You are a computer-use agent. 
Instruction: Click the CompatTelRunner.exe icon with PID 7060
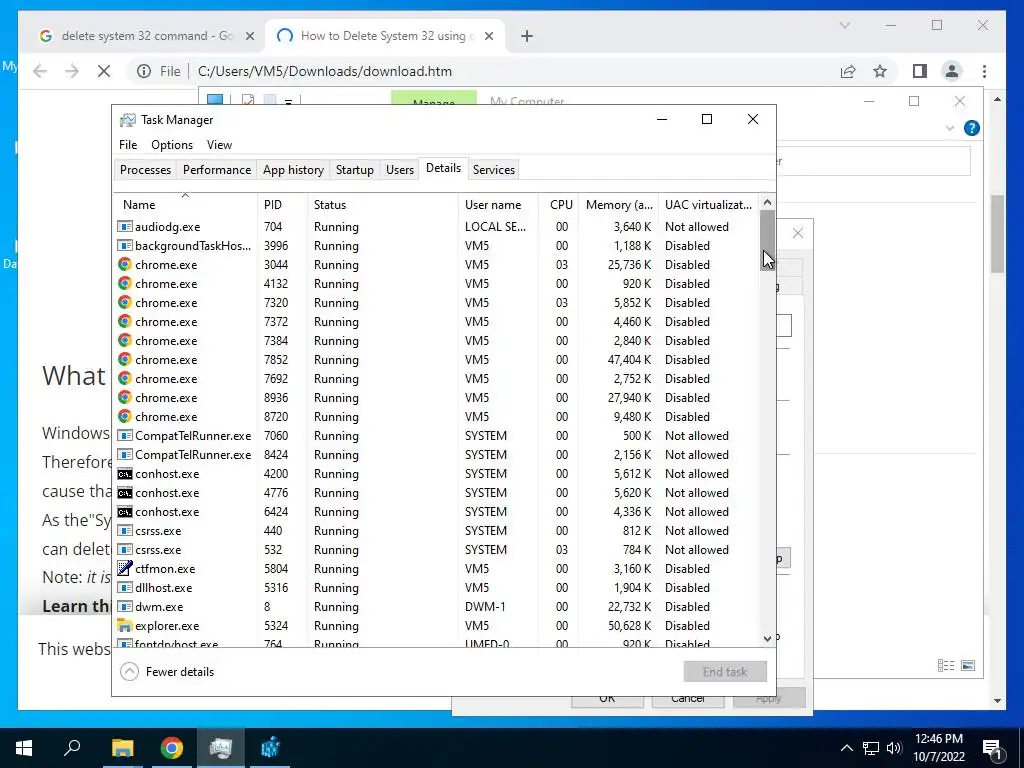click(124, 436)
